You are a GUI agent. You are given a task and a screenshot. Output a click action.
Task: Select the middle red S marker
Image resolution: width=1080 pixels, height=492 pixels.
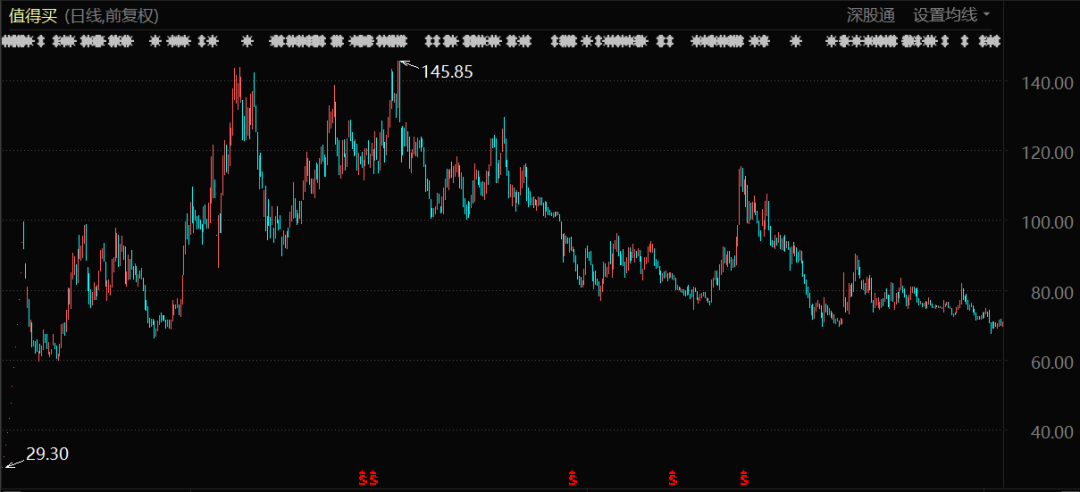[573, 478]
